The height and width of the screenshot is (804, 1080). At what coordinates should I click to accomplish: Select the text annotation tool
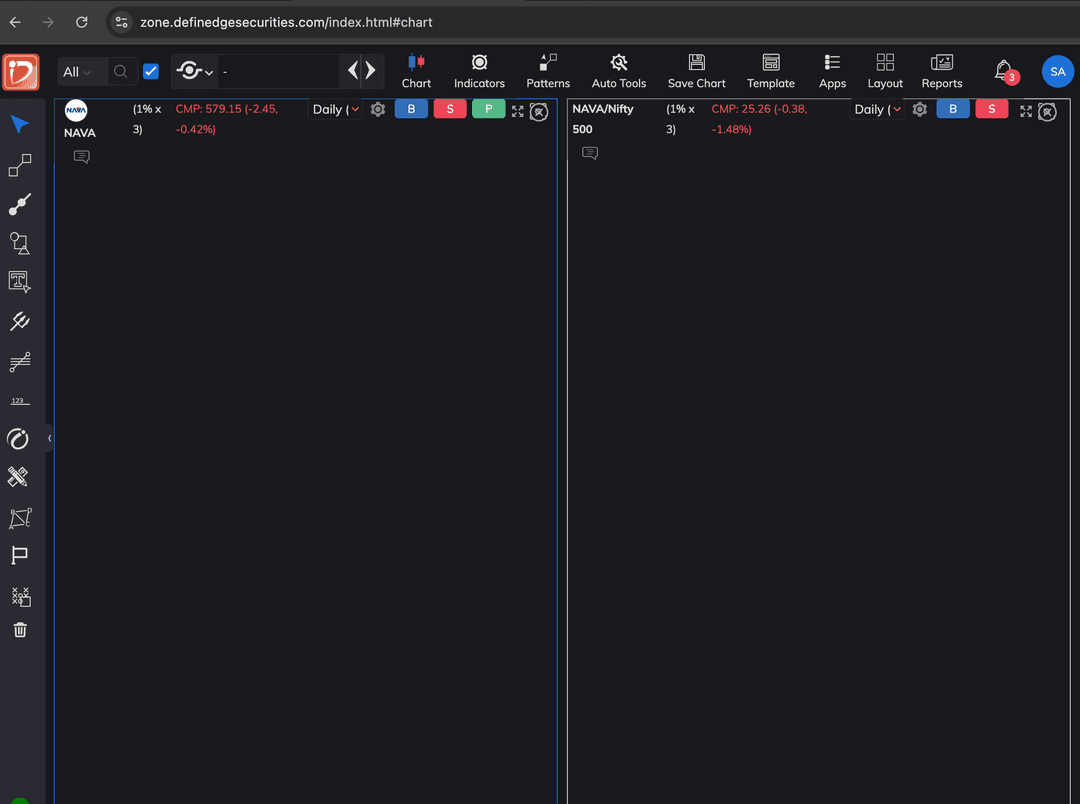click(19, 282)
